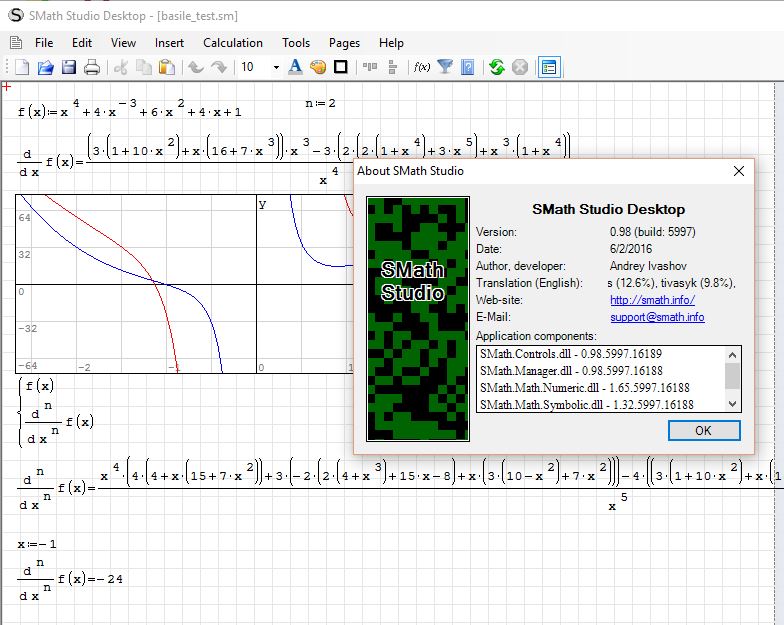Click the support@smath.info email link
Screen dimensions: 784x625
coord(657,317)
